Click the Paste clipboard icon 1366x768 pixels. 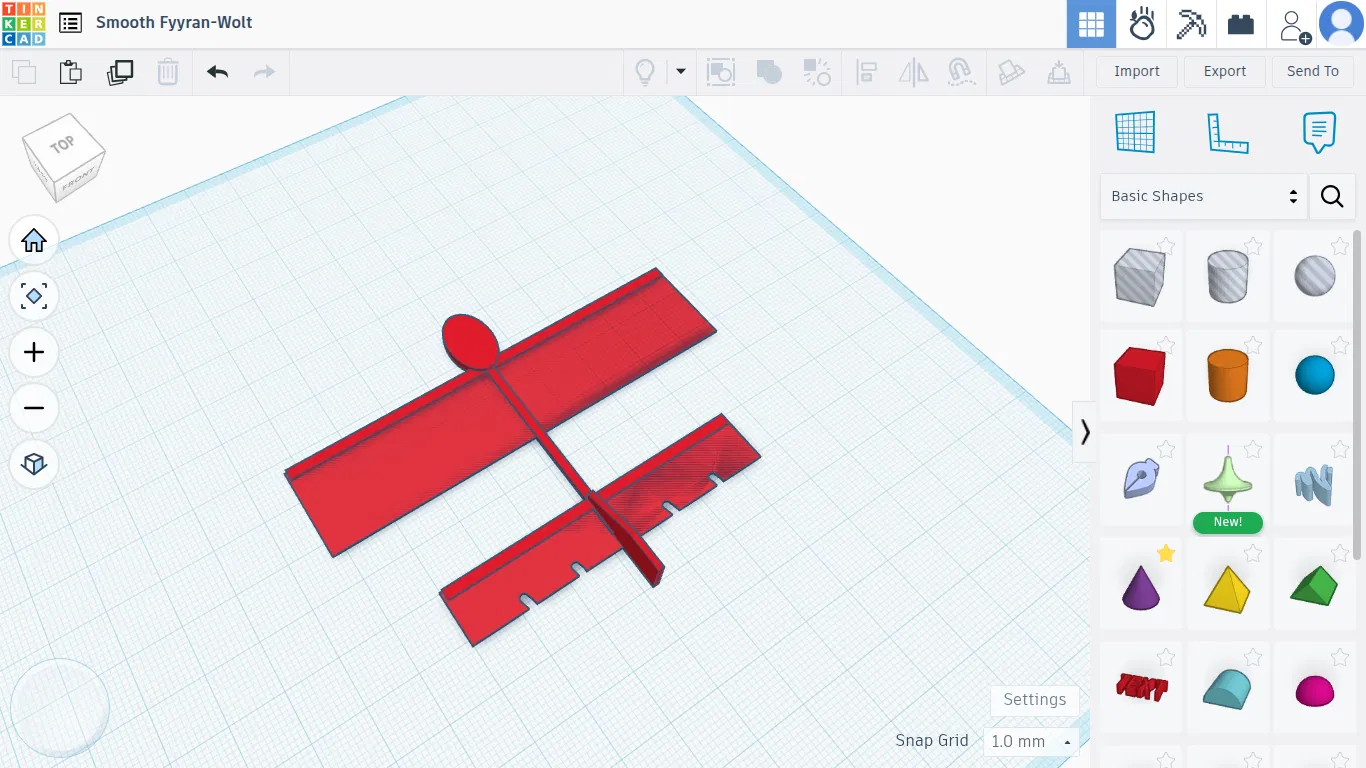[70, 72]
